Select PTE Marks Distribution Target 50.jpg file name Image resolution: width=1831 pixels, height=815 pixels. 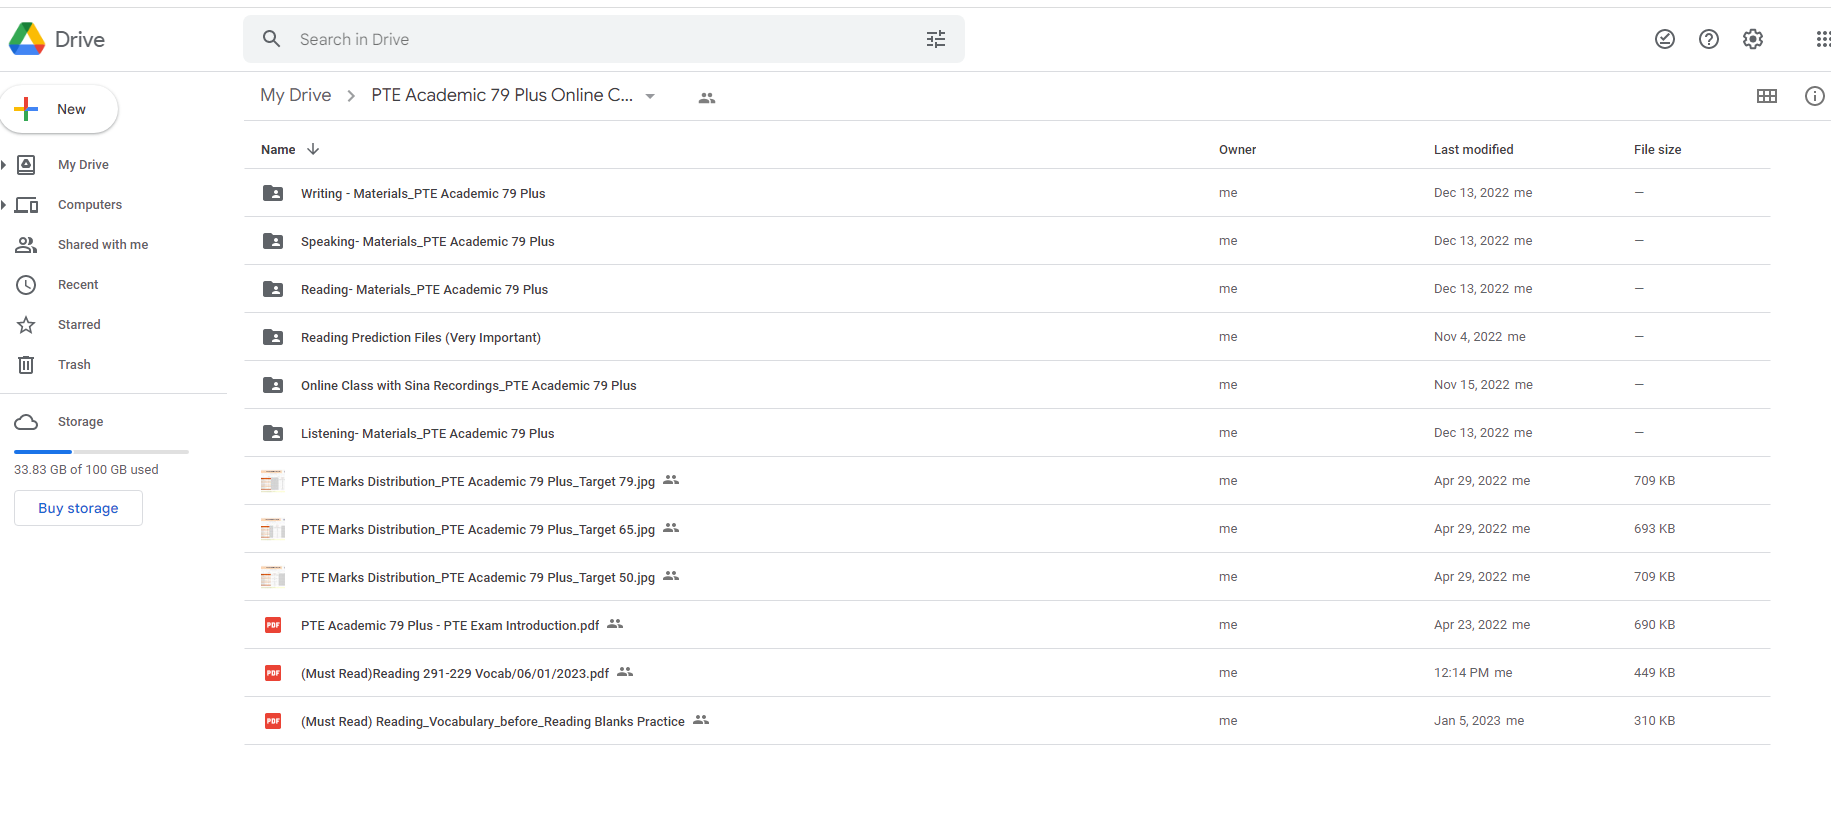(x=478, y=578)
